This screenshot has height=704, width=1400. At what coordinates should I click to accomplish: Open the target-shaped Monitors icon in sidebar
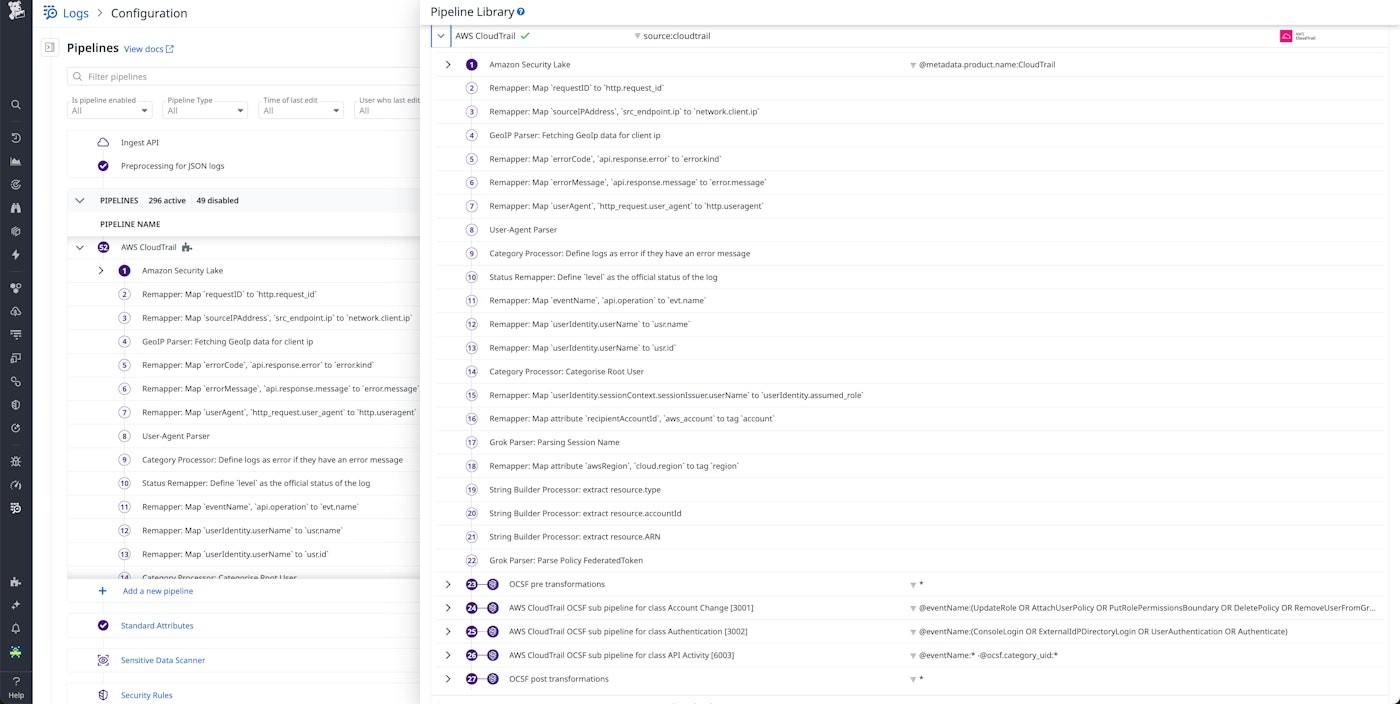click(16, 185)
